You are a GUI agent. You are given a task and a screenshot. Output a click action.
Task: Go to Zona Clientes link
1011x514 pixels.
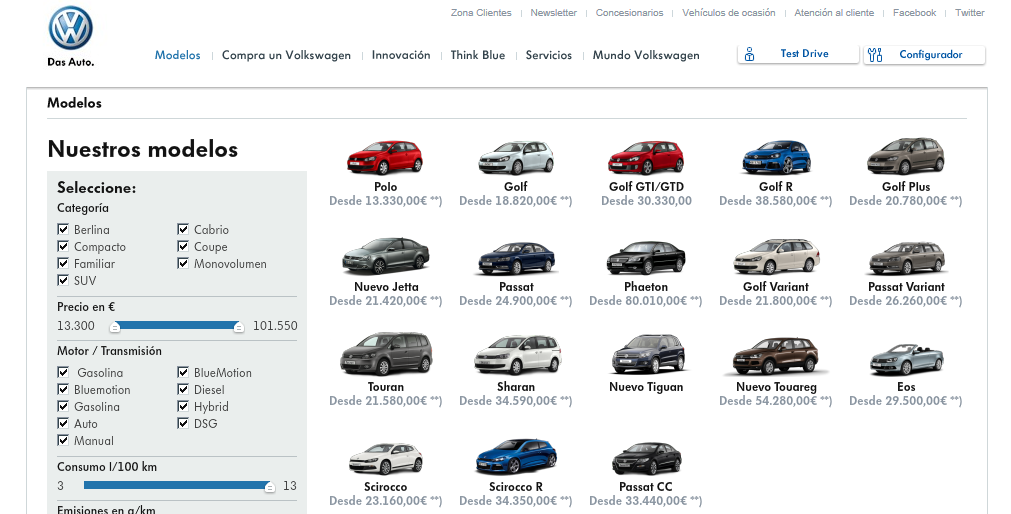pos(481,13)
